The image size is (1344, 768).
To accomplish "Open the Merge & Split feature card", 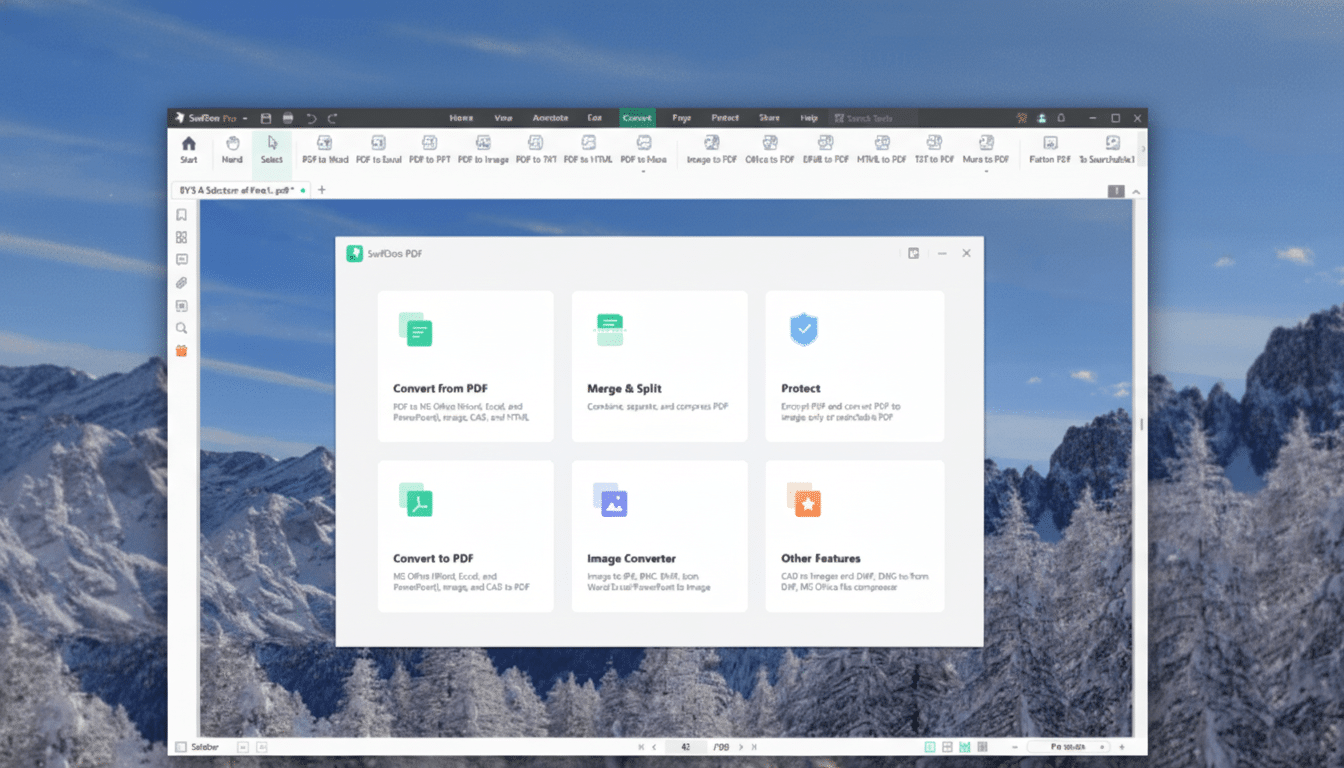I will [x=659, y=365].
